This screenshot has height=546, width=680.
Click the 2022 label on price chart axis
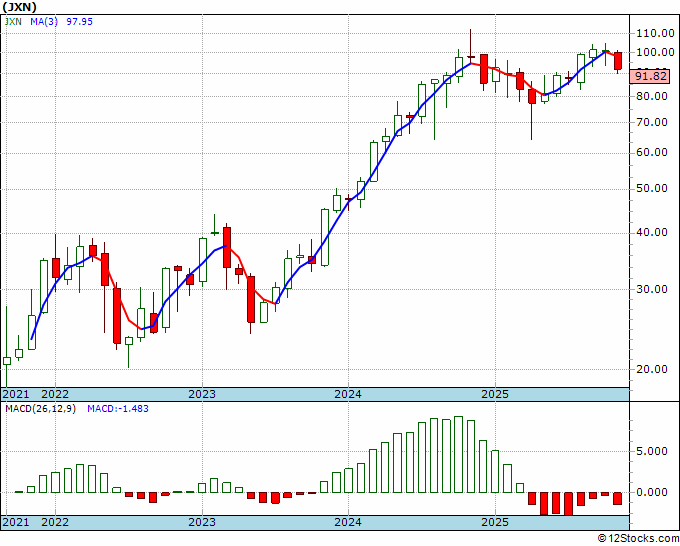(55, 394)
